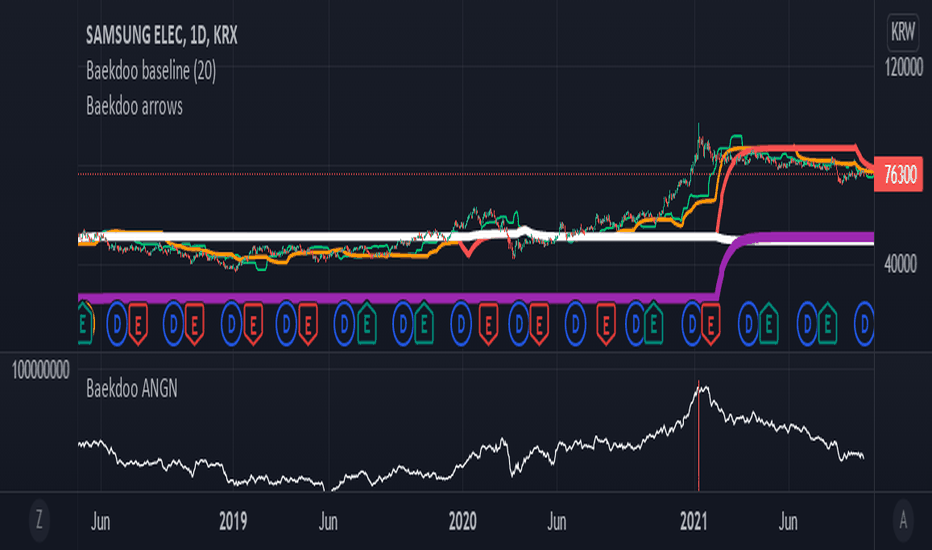Open the dividend D marker just before 2020

coord(461,324)
